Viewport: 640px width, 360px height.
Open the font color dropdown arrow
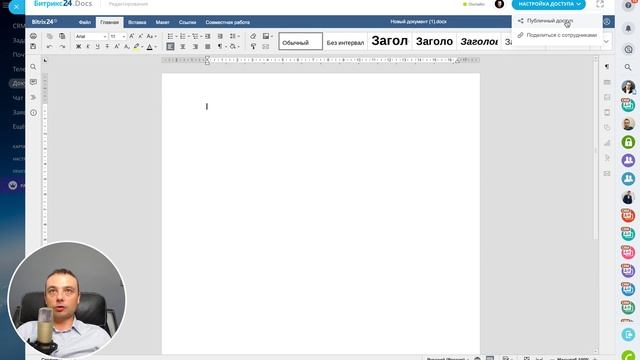coord(156,47)
